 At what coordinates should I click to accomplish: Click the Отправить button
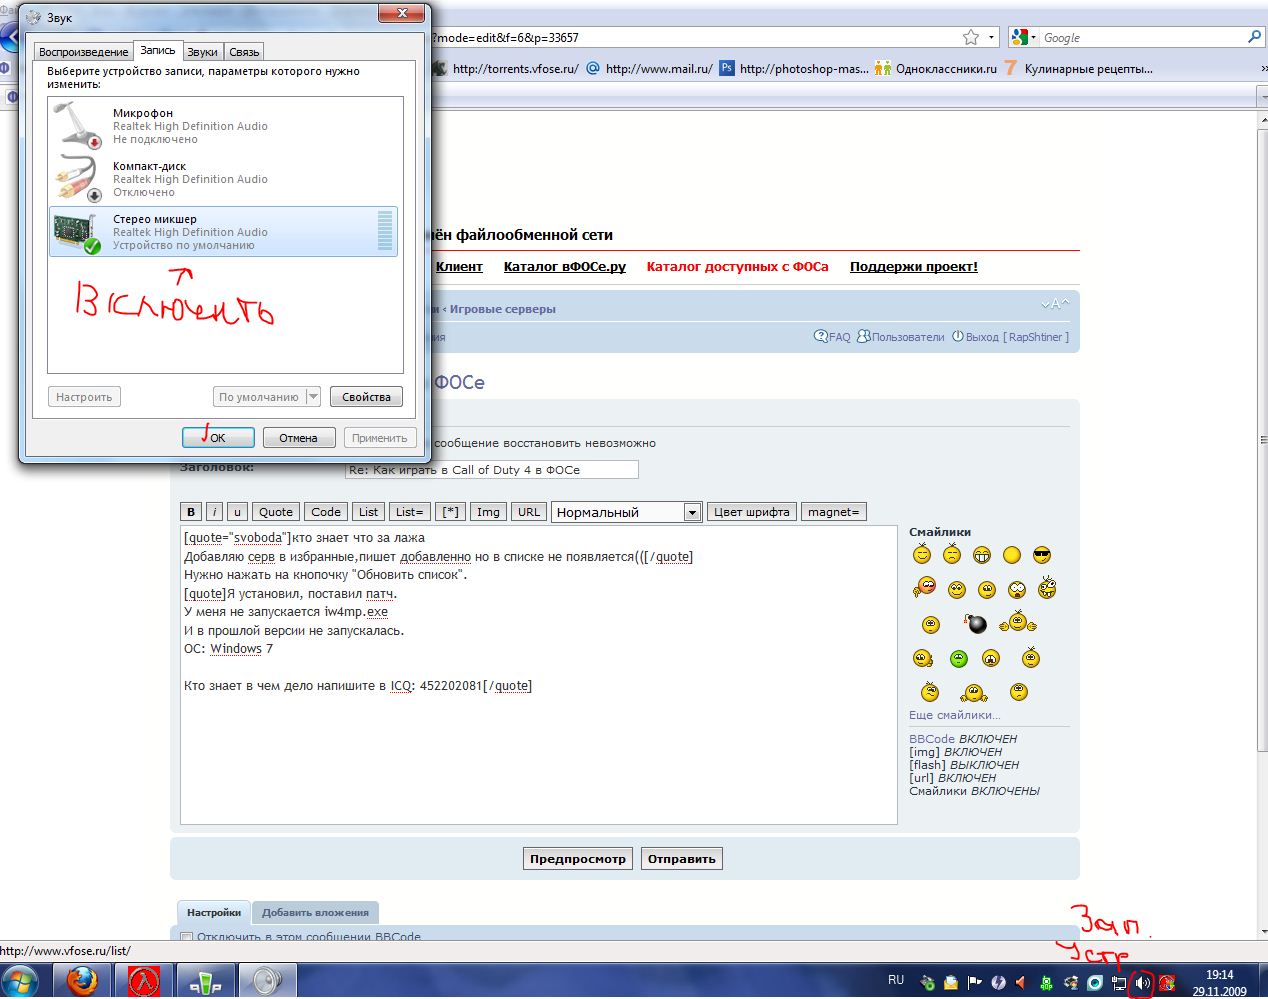click(x=681, y=859)
